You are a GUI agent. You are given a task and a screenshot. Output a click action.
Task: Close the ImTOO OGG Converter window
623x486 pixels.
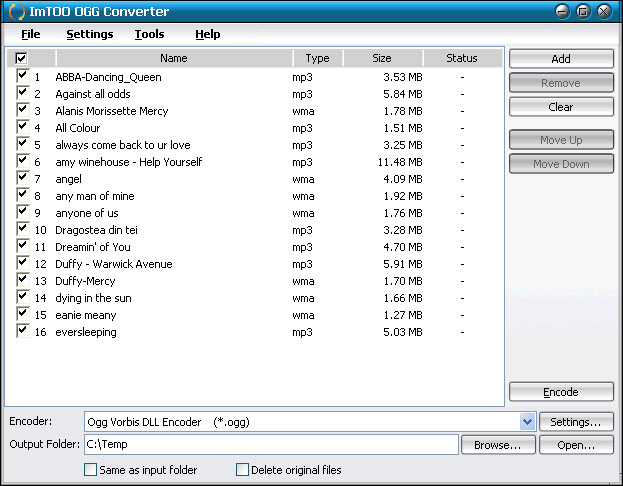(x=604, y=12)
